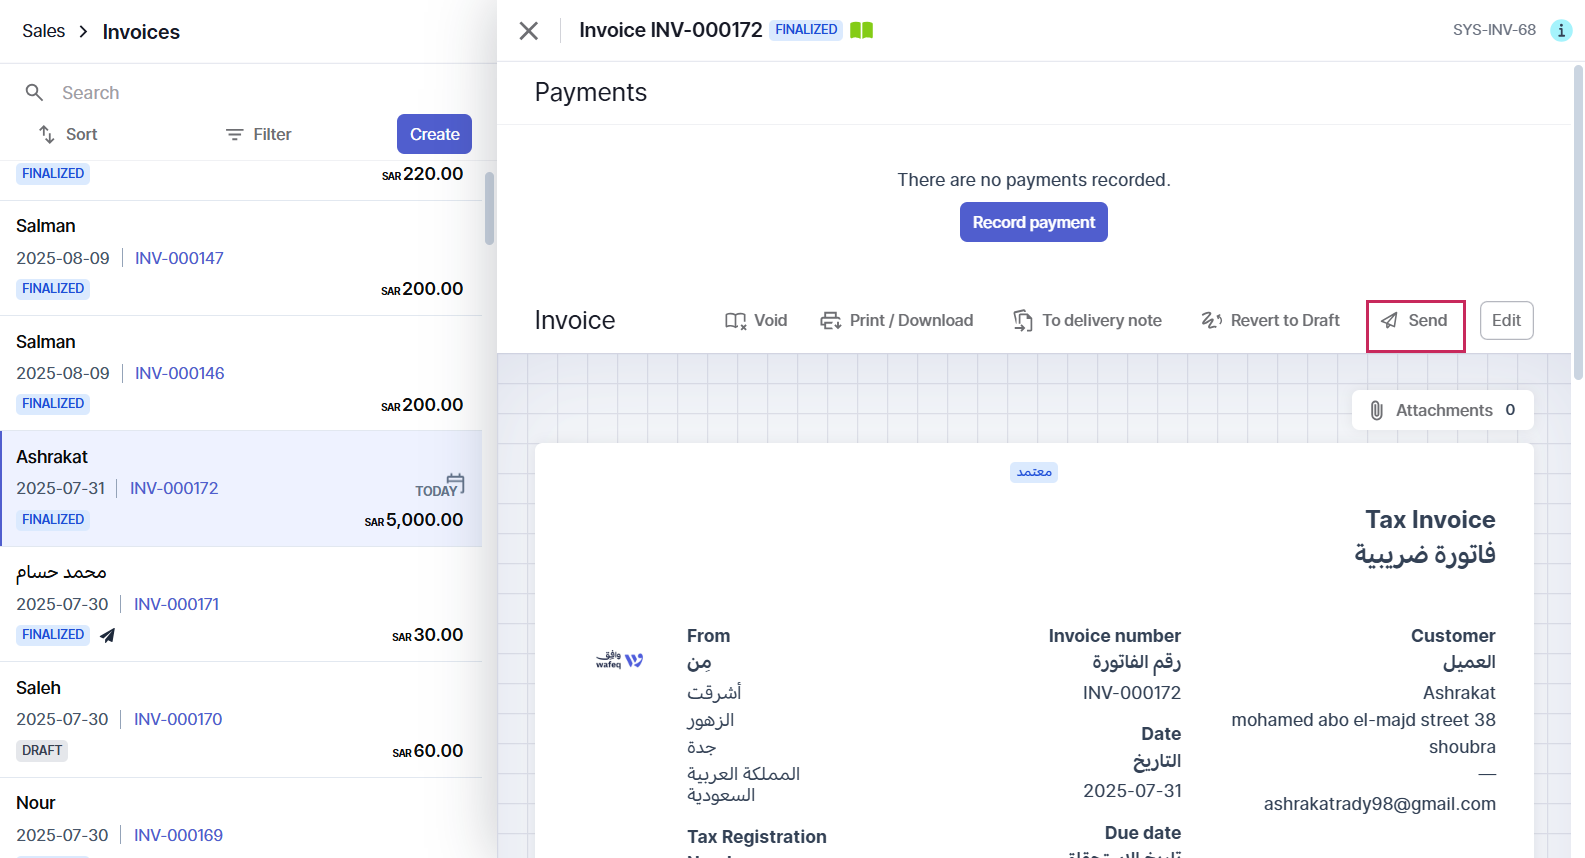Open invoice link INV-000147
The height and width of the screenshot is (858, 1585).
pyautogui.click(x=179, y=258)
